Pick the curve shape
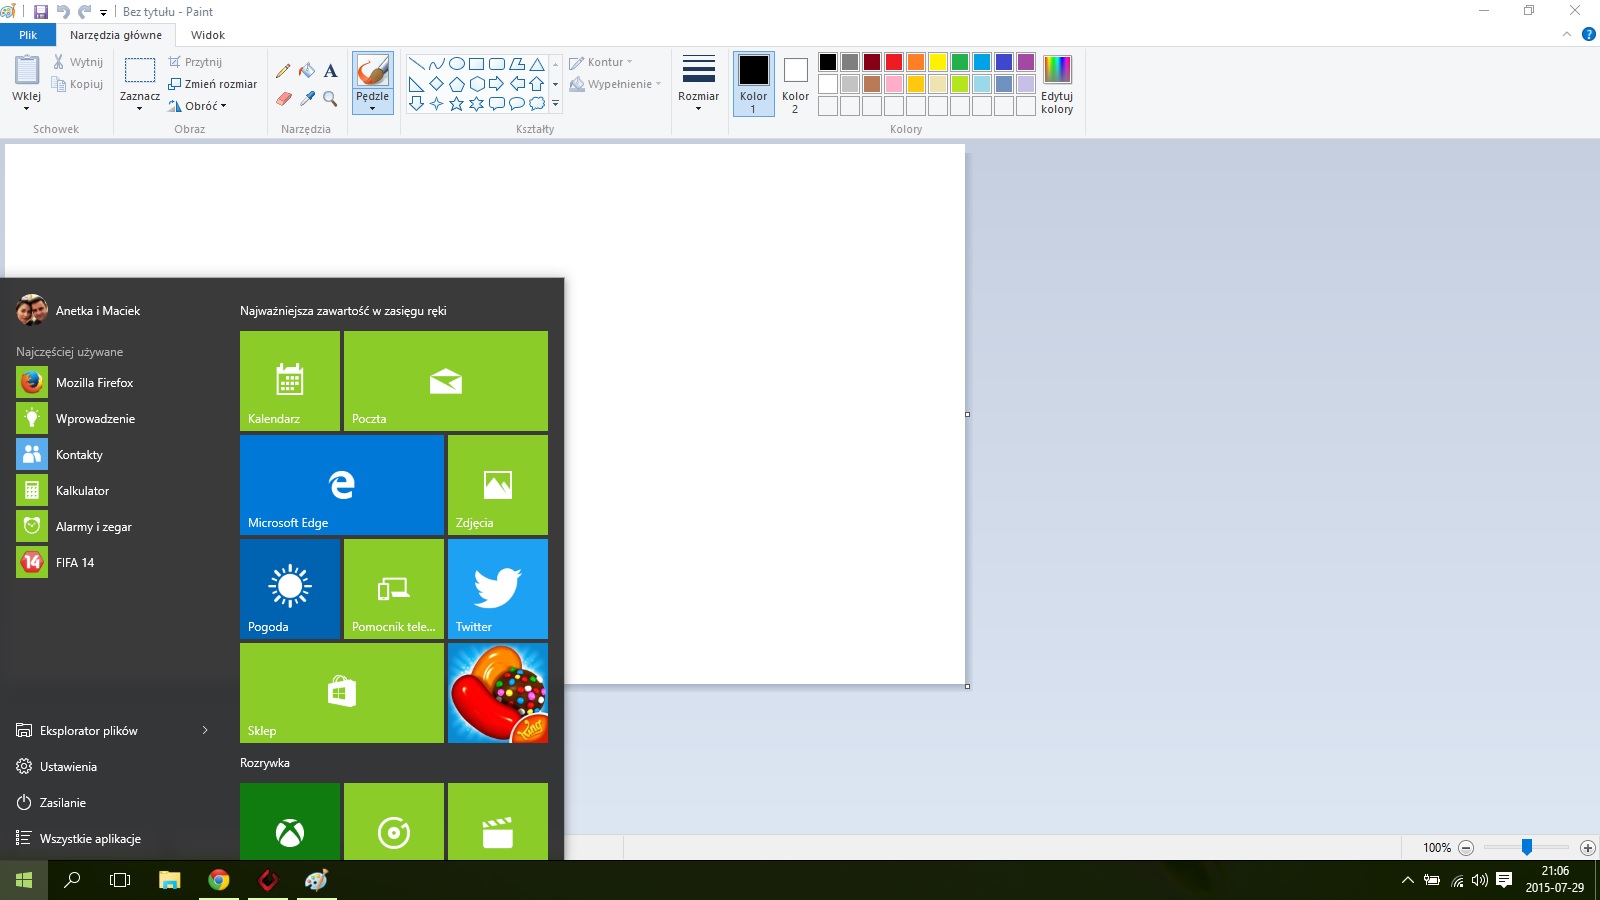This screenshot has height=900, width=1600. point(436,64)
